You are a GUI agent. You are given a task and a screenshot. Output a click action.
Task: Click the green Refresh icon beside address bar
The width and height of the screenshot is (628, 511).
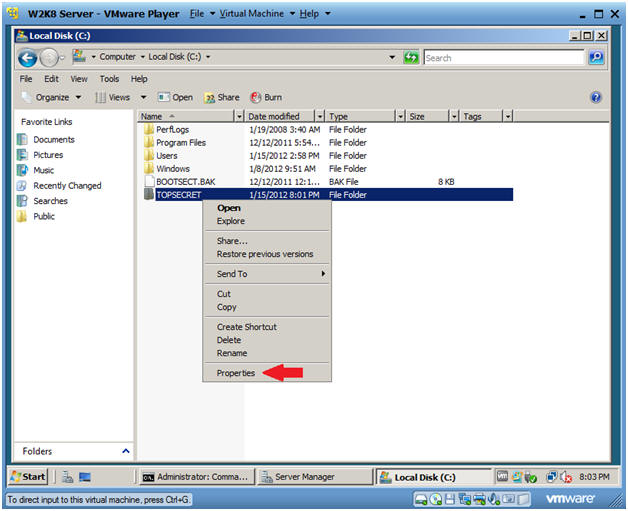(411, 58)
